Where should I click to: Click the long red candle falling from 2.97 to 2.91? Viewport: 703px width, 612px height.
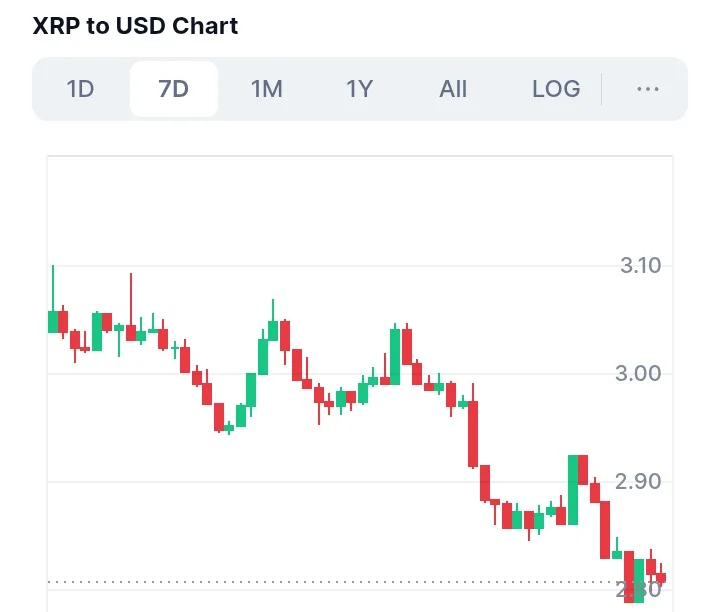point(473,433)
